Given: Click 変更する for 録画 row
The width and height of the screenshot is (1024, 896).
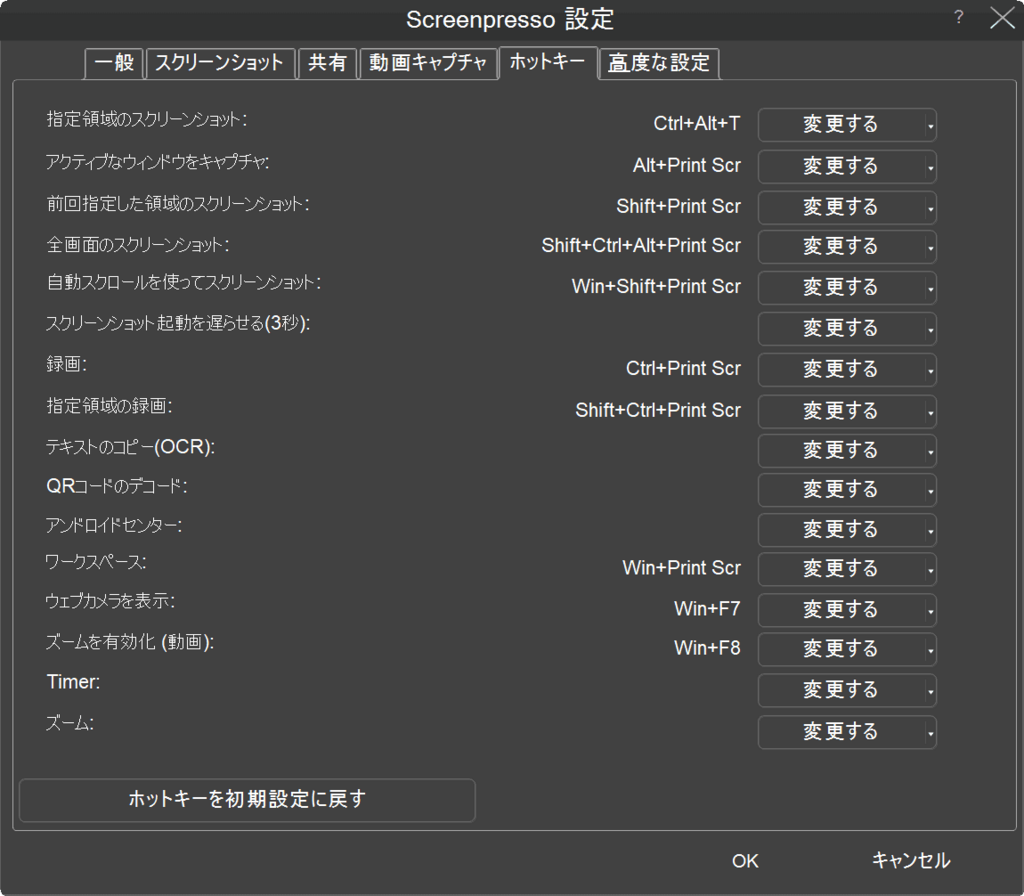Looking at the screenshot, I should [x=840, y=370].
